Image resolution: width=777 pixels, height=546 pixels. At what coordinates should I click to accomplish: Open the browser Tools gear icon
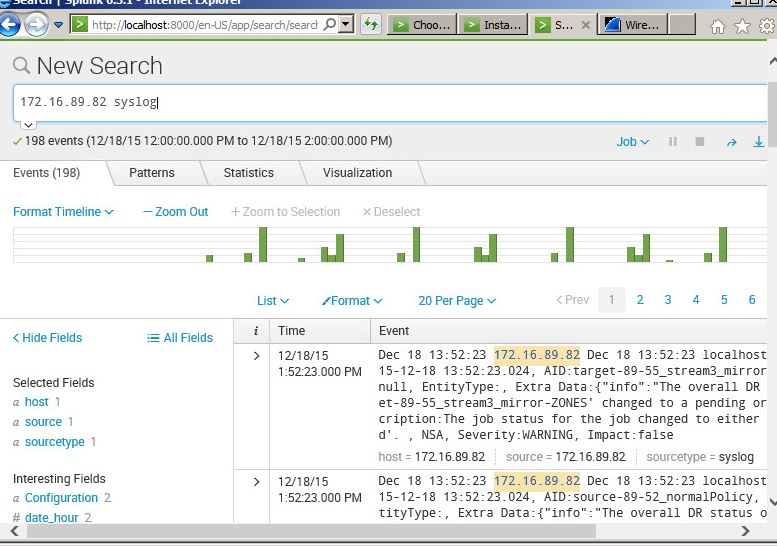point(768,26)
